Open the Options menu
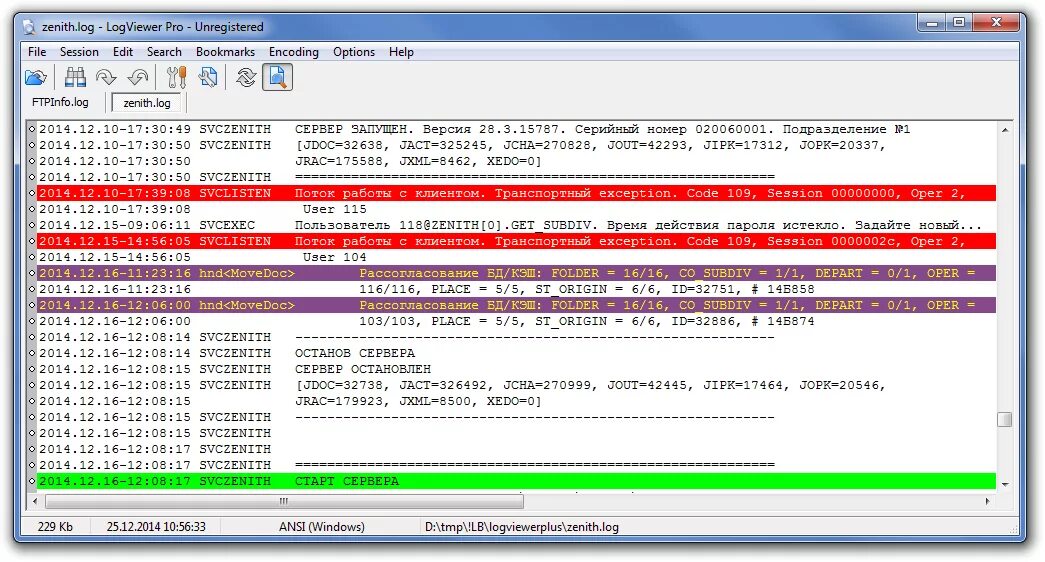 (354, 52)
